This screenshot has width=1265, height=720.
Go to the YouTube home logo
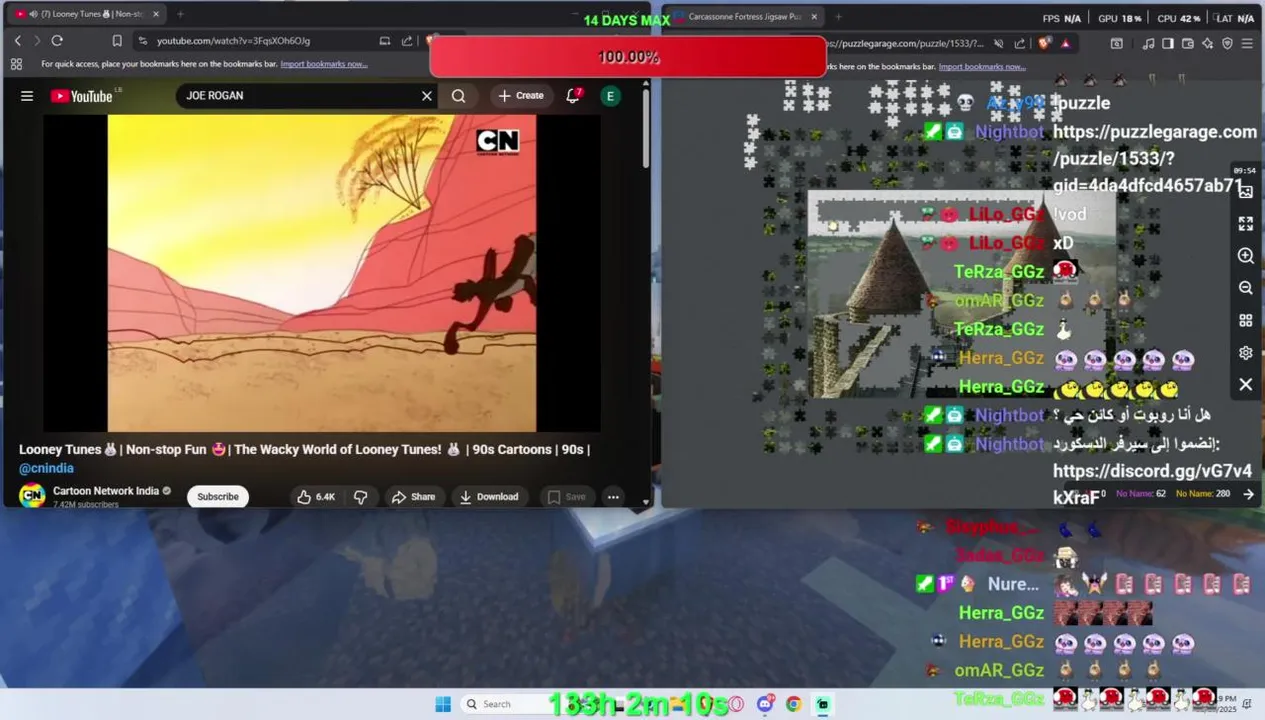82,96
